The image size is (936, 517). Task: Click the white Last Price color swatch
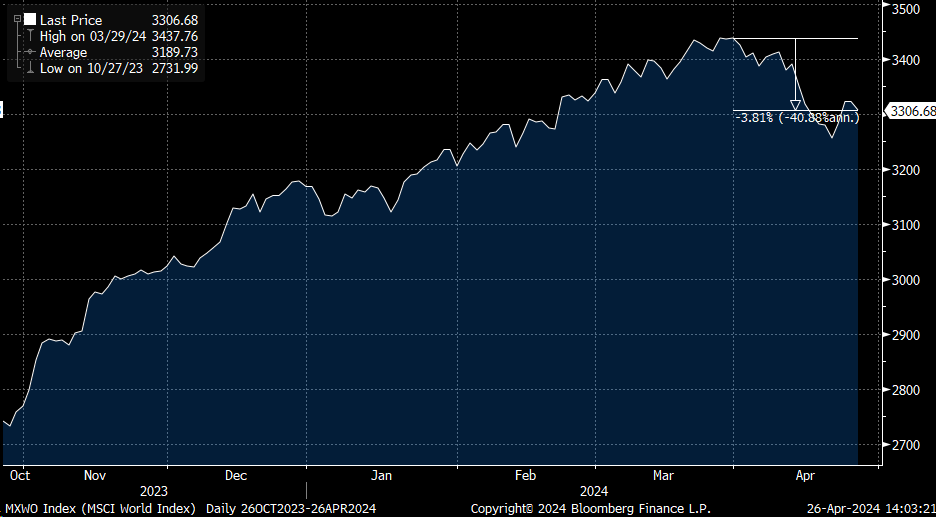[x=29, y=19]
